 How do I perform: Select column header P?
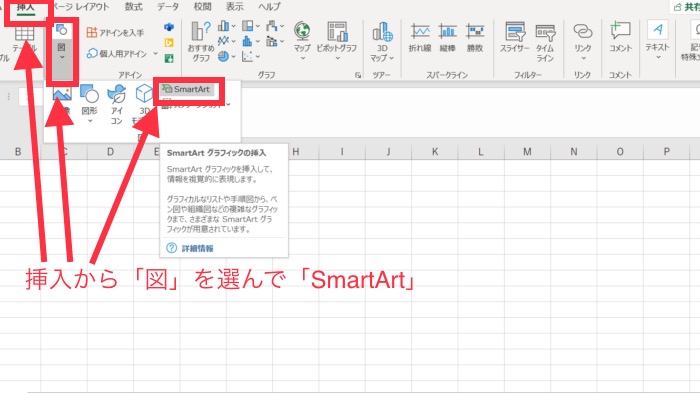[x=667, y=152]
